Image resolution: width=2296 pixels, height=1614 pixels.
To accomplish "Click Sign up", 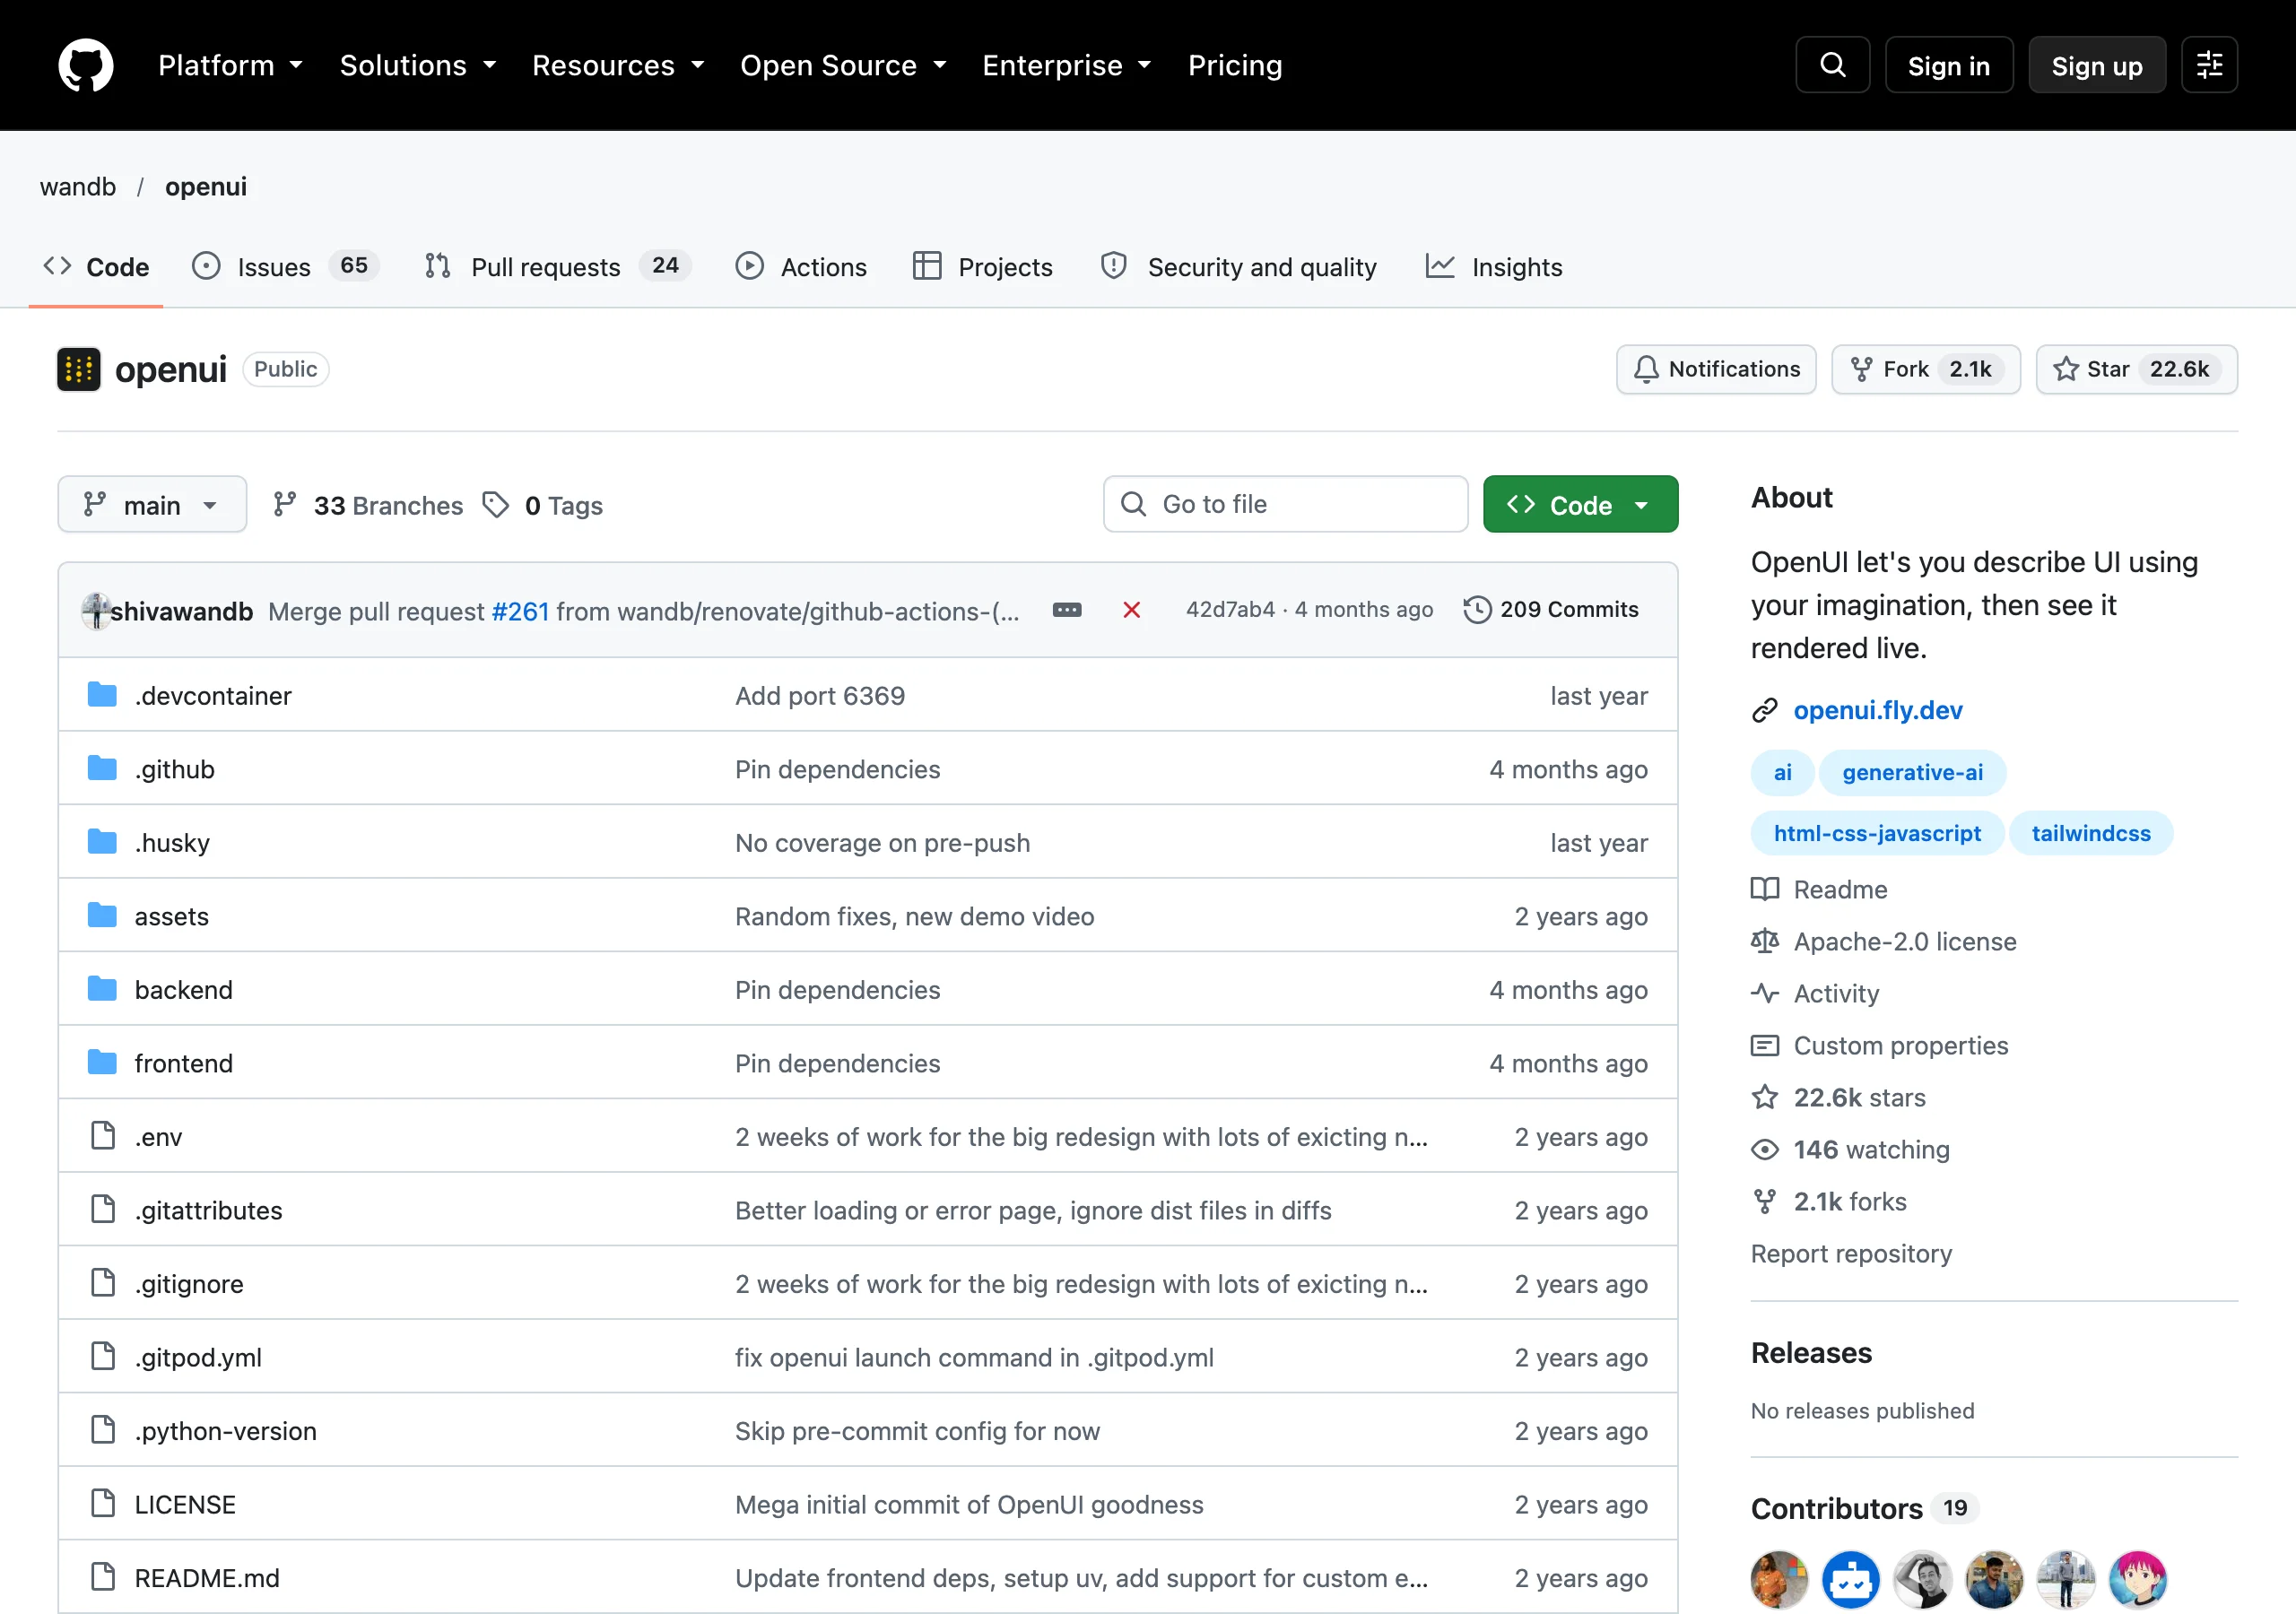I will (x=2097, y=65).
